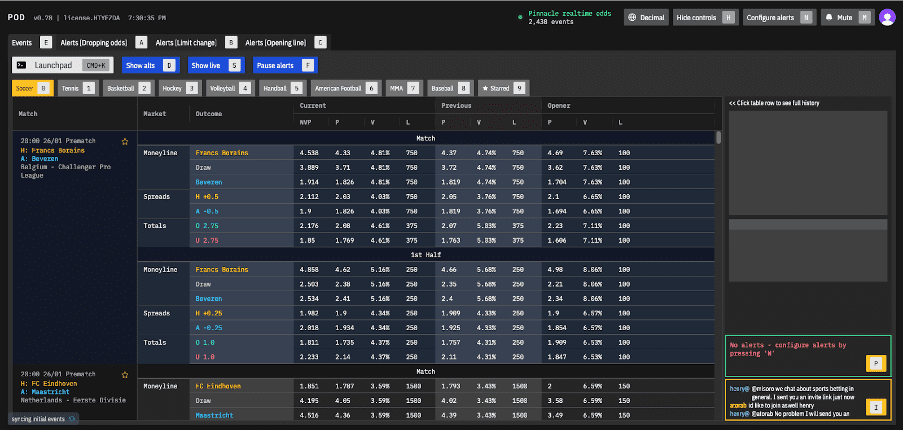Select the U 2.75 totals row
904x430 pixels.
point(453,240)
